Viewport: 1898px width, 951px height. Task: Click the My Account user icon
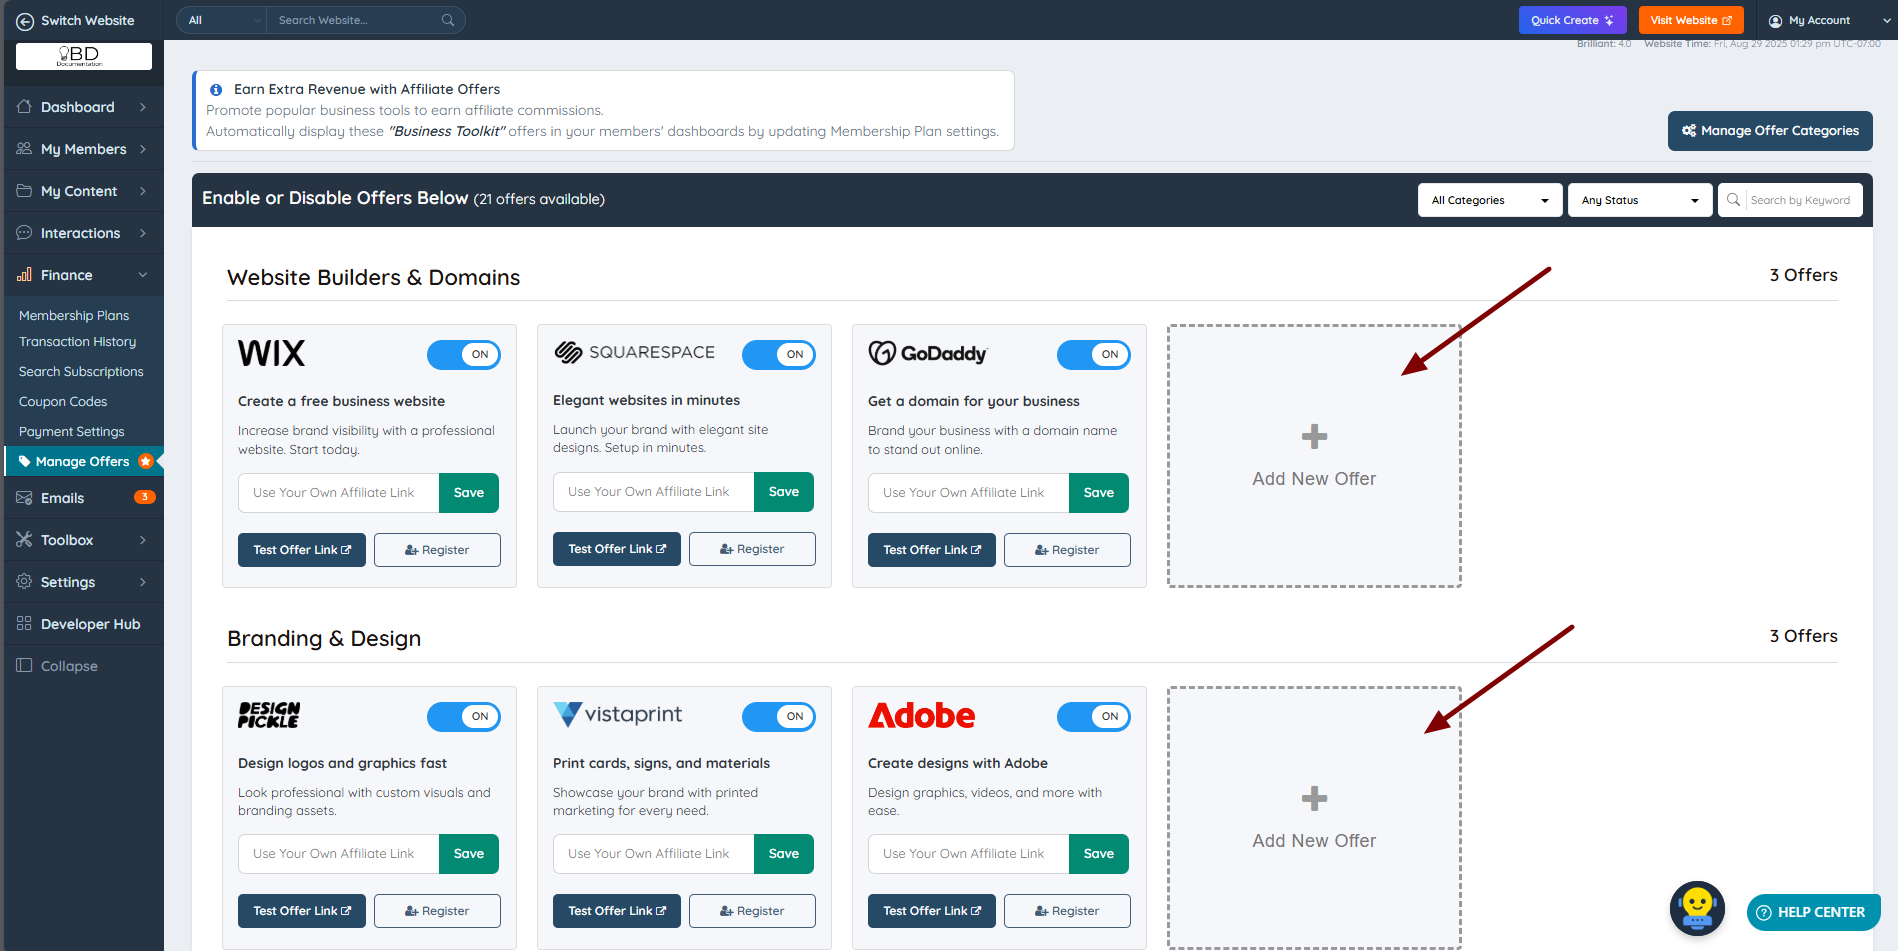pos(1775,21)
